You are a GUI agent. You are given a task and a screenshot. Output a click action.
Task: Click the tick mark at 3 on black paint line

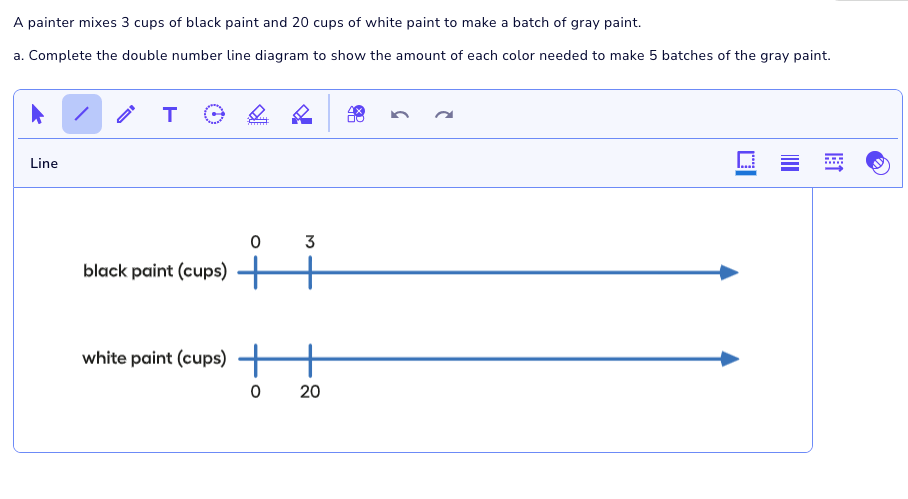click(x=310, y=272)
